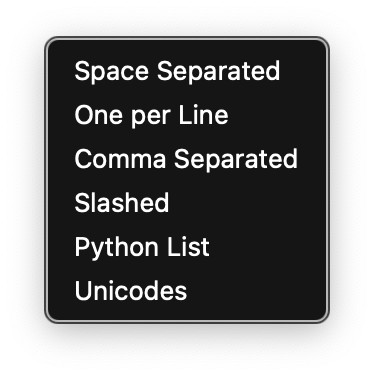Use Slashed glyph name format
The width and height of the screenshot is (374, 376).
tap(187, 203)
